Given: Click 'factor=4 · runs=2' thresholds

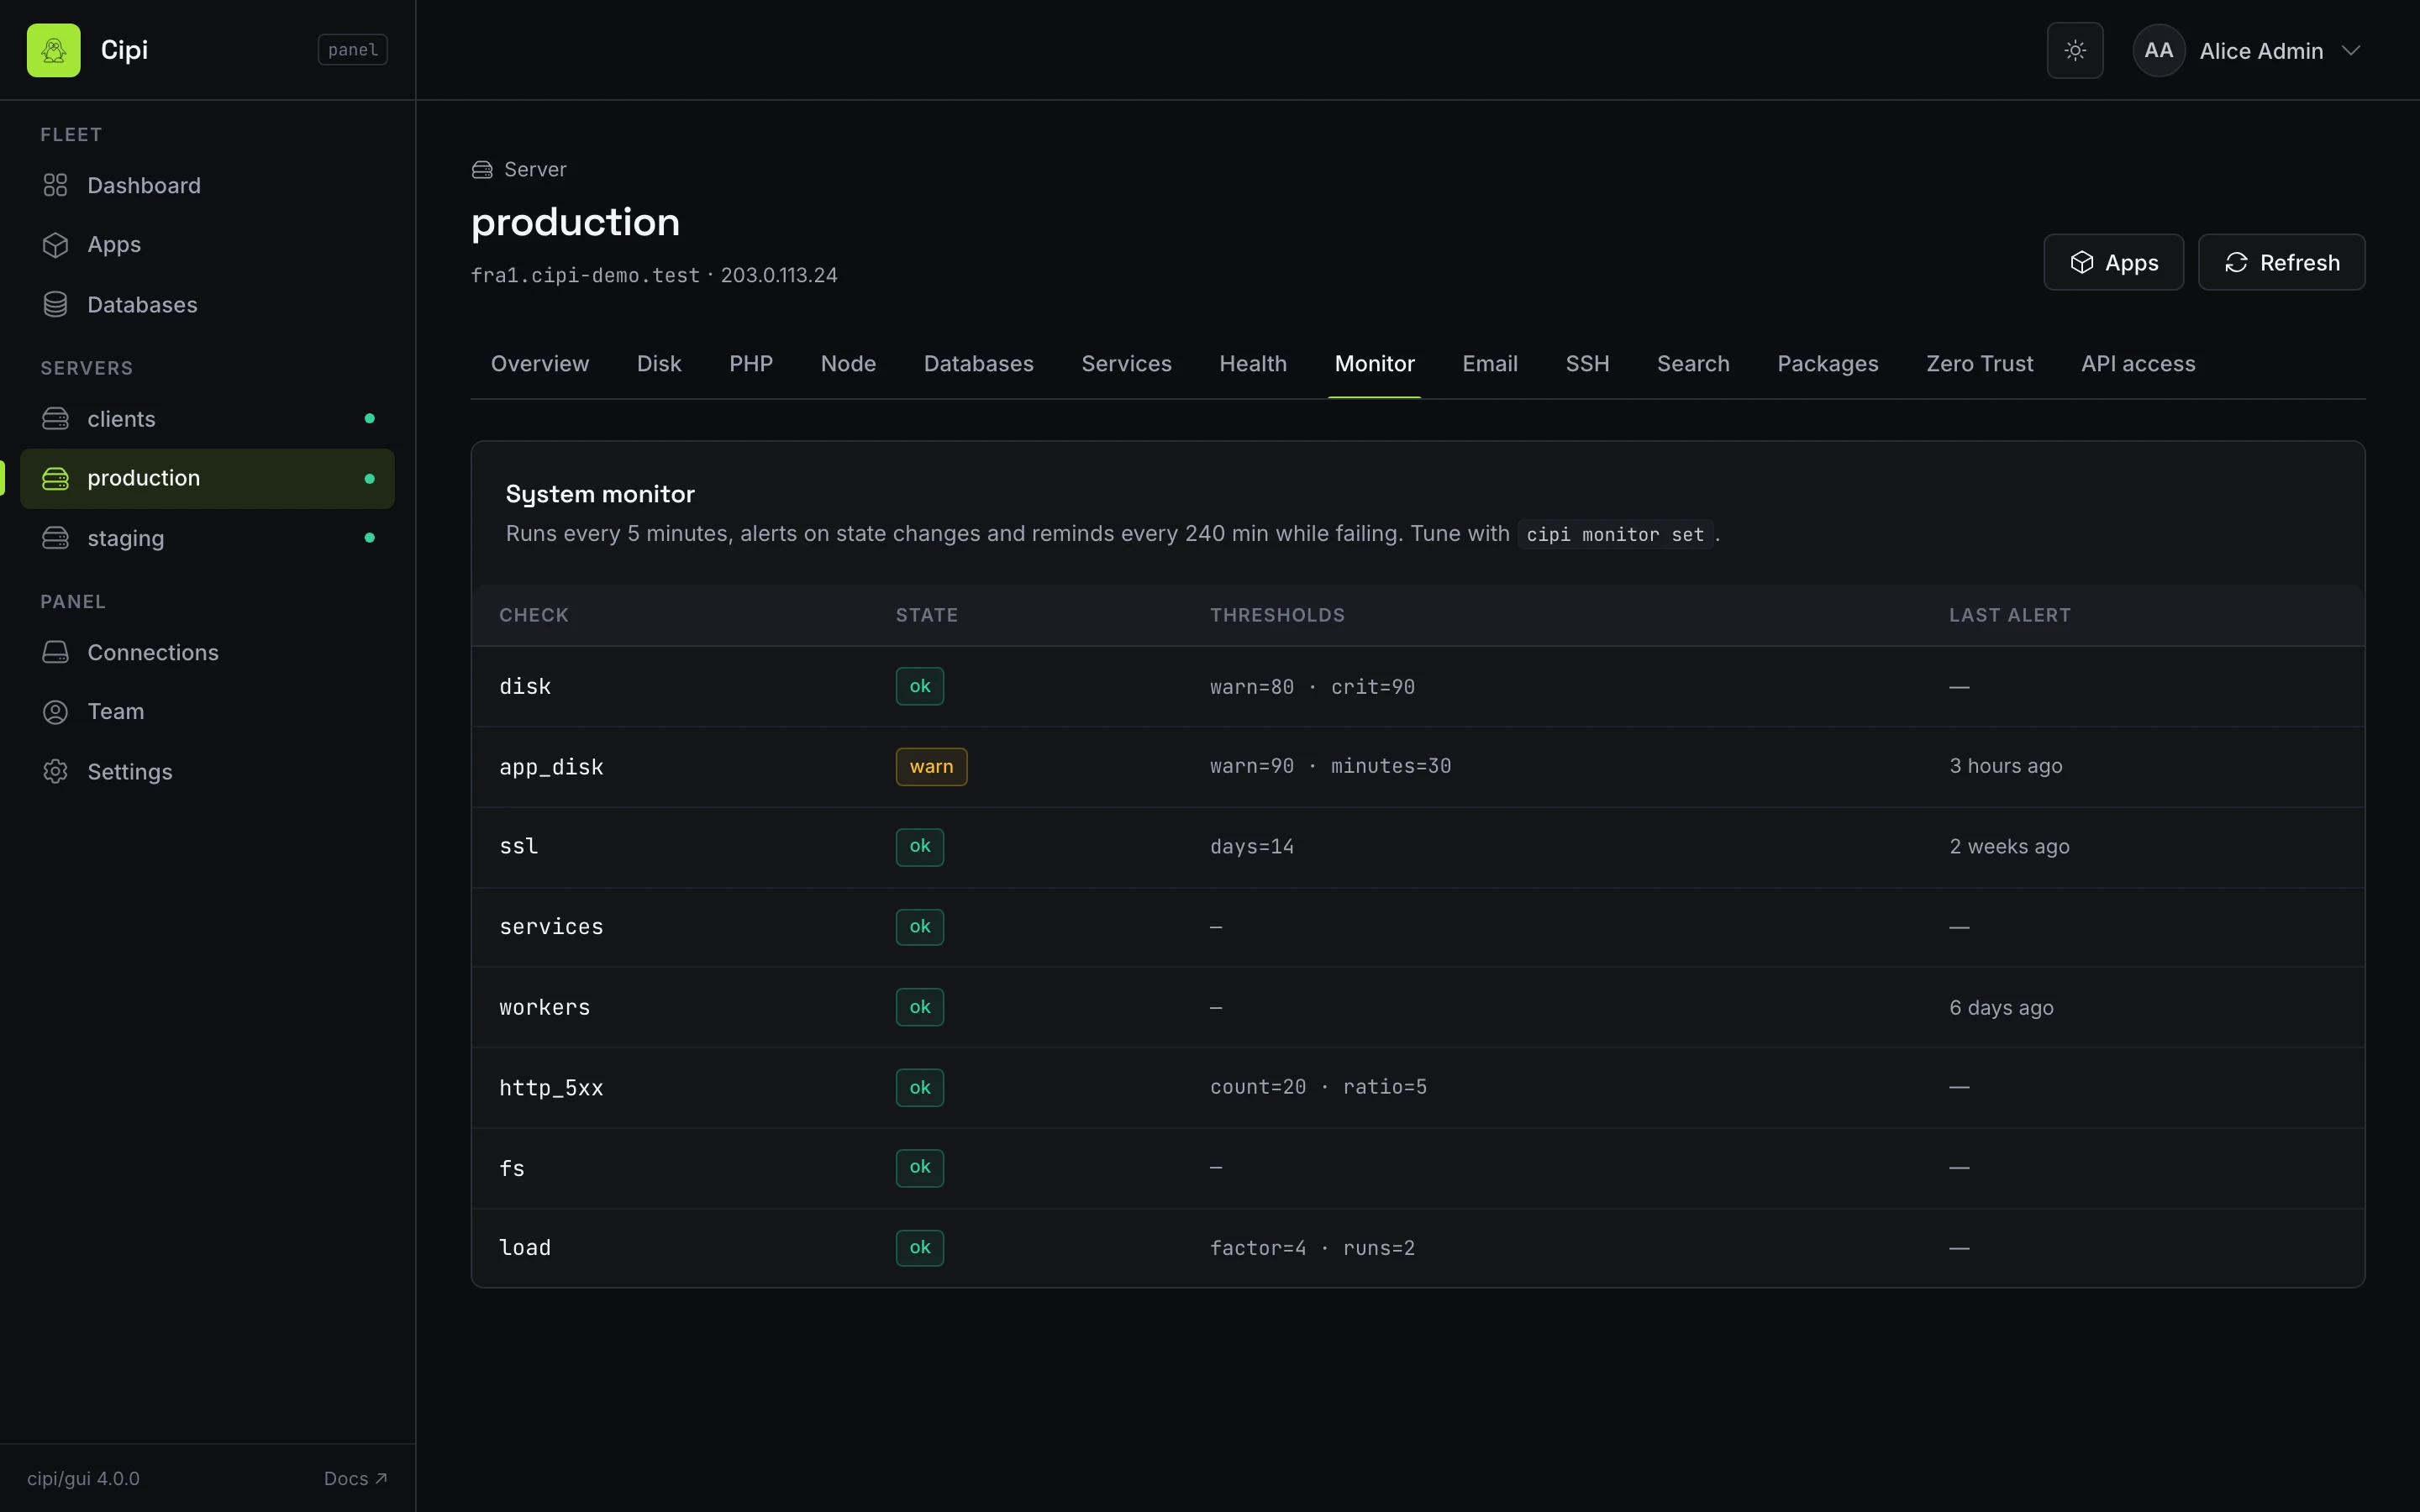Looking at the screenshot, I should (x=1312, y=1248).
